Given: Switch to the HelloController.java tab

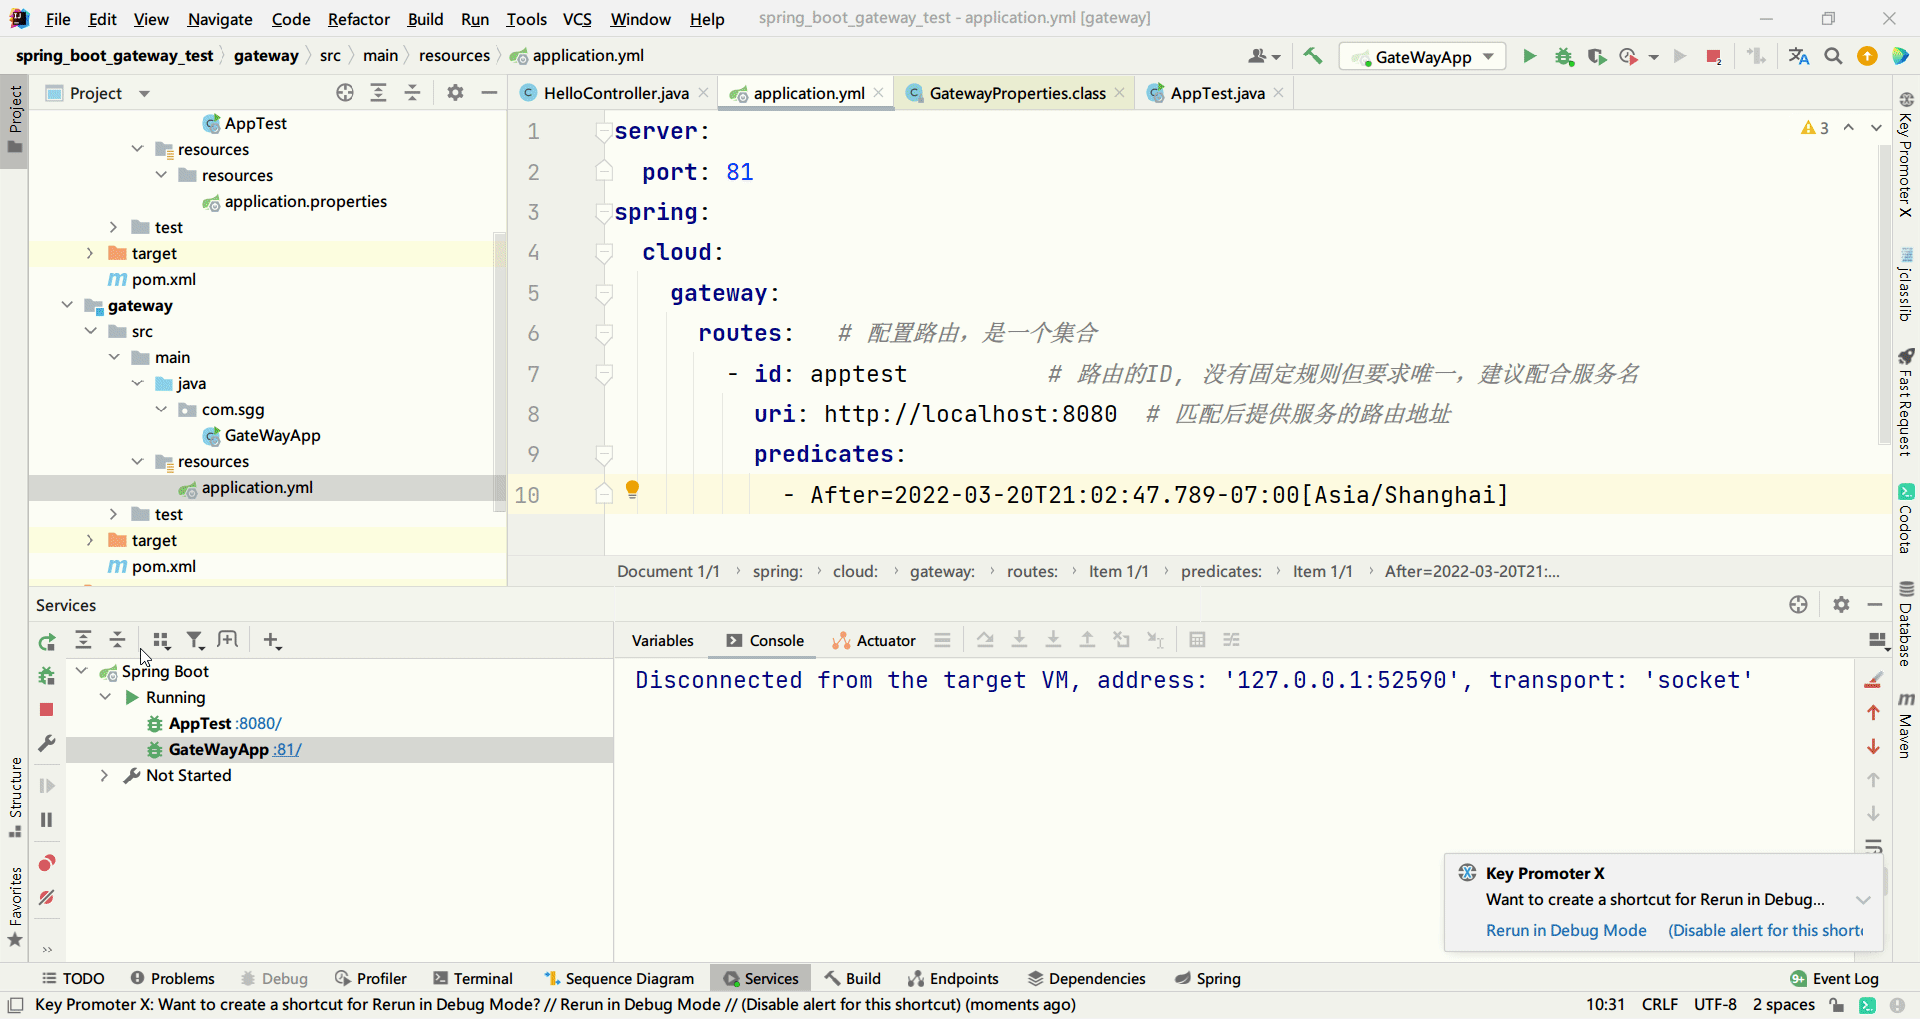Looking at the screenshot, I should (616, 93).
